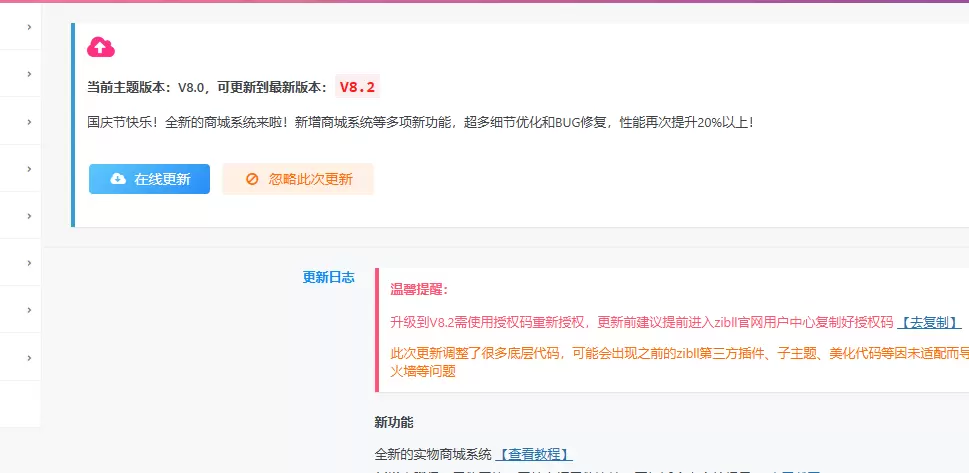Click the 国庆节快乐 announcement sentence

click(420, 122)
